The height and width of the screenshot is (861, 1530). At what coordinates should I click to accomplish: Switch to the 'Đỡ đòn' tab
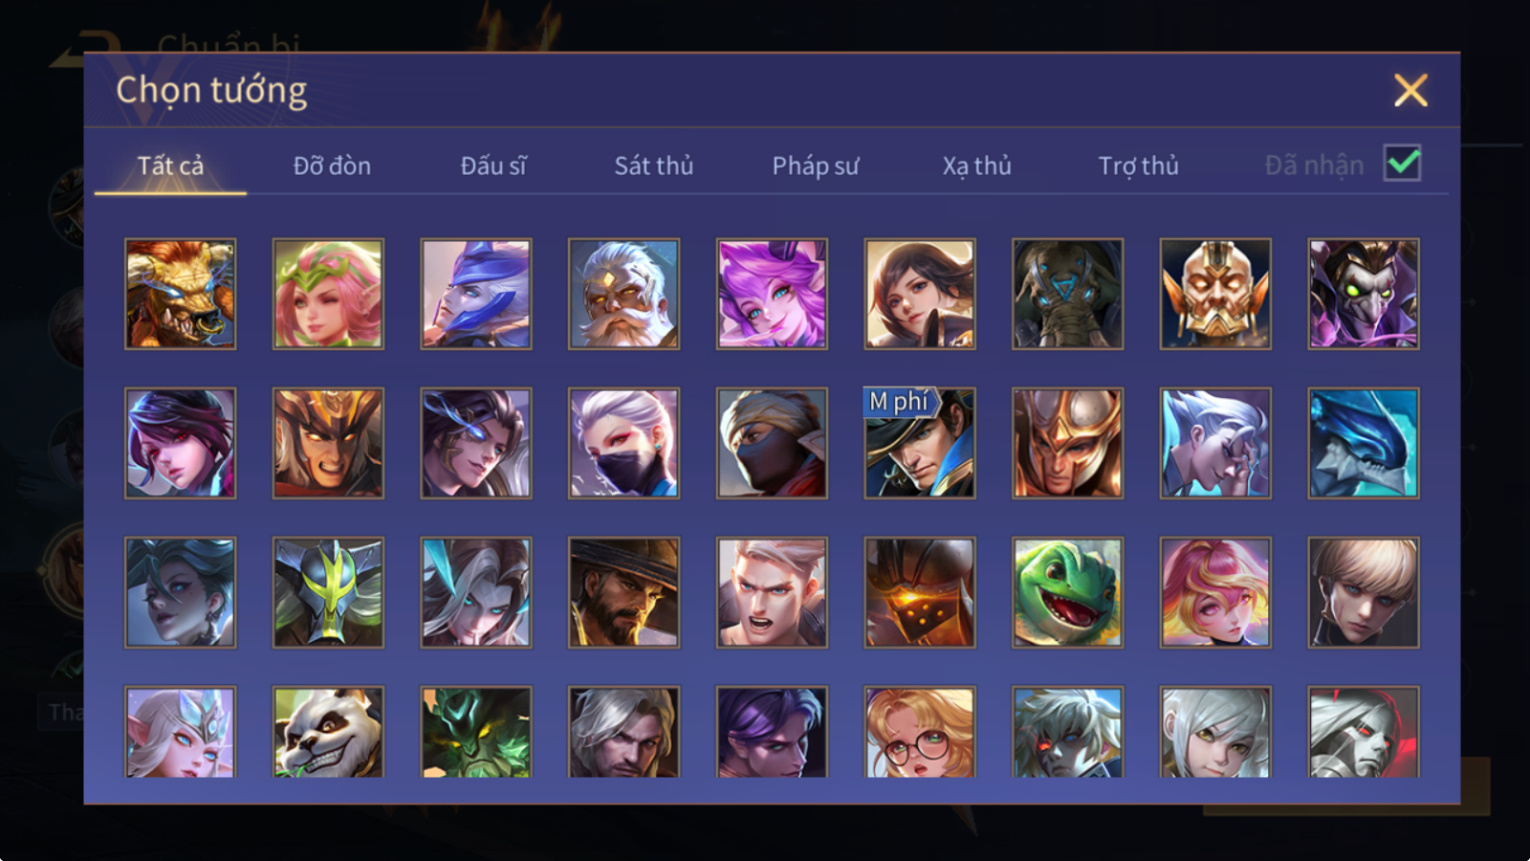tap(332, 166)
